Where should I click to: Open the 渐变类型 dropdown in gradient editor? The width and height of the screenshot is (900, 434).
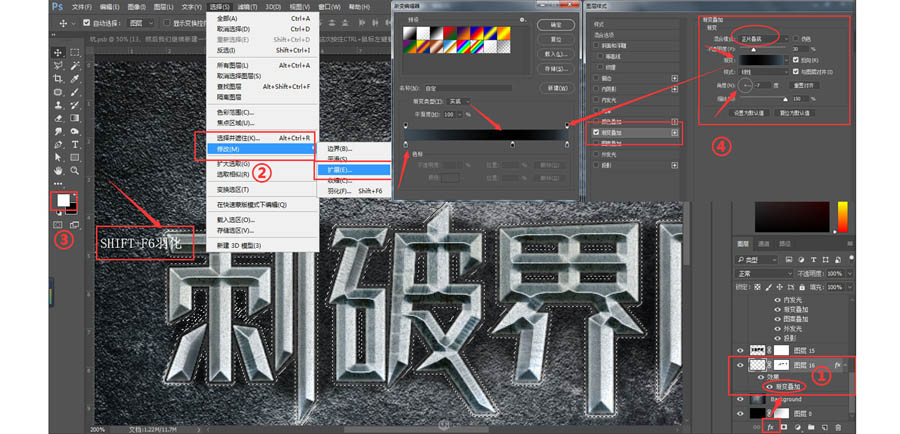point(457,101)
